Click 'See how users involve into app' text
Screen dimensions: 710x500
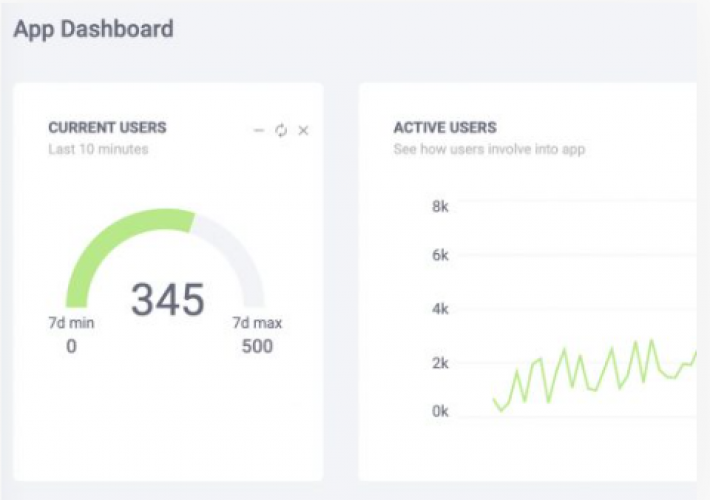pos(489,150)
